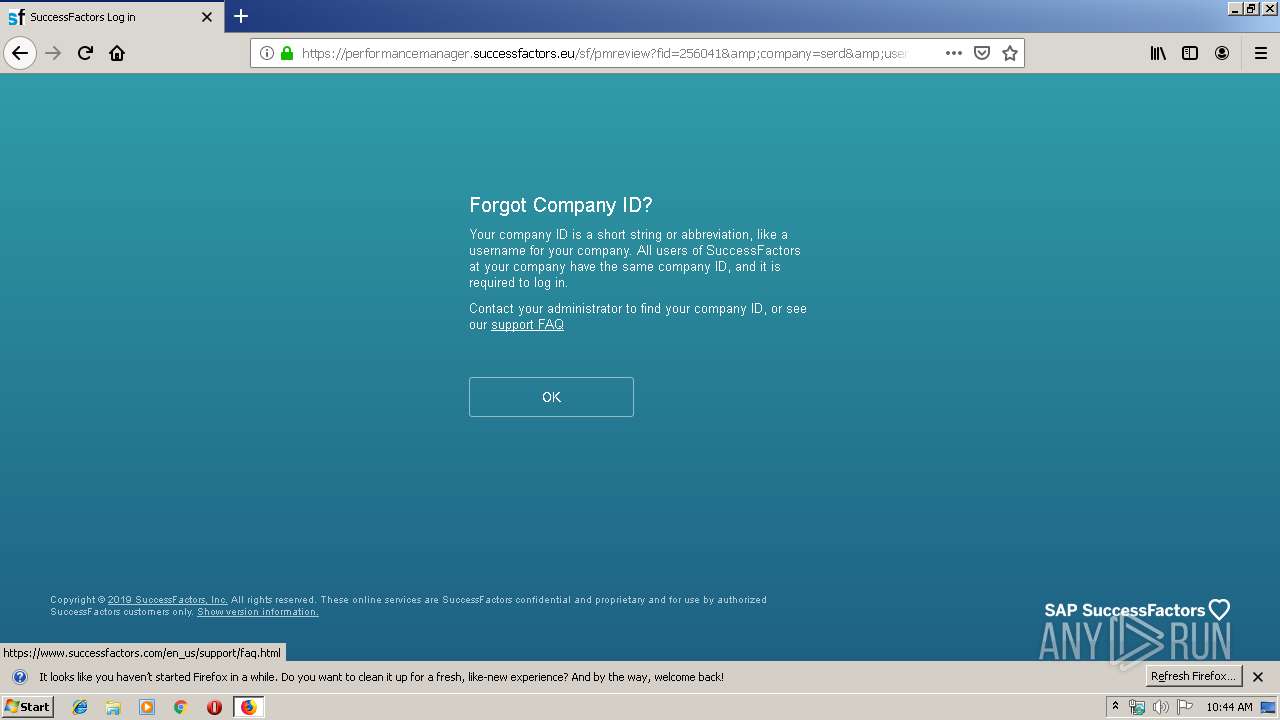
Task: Open the Firefox hamburger menu
Action: 1260,53
